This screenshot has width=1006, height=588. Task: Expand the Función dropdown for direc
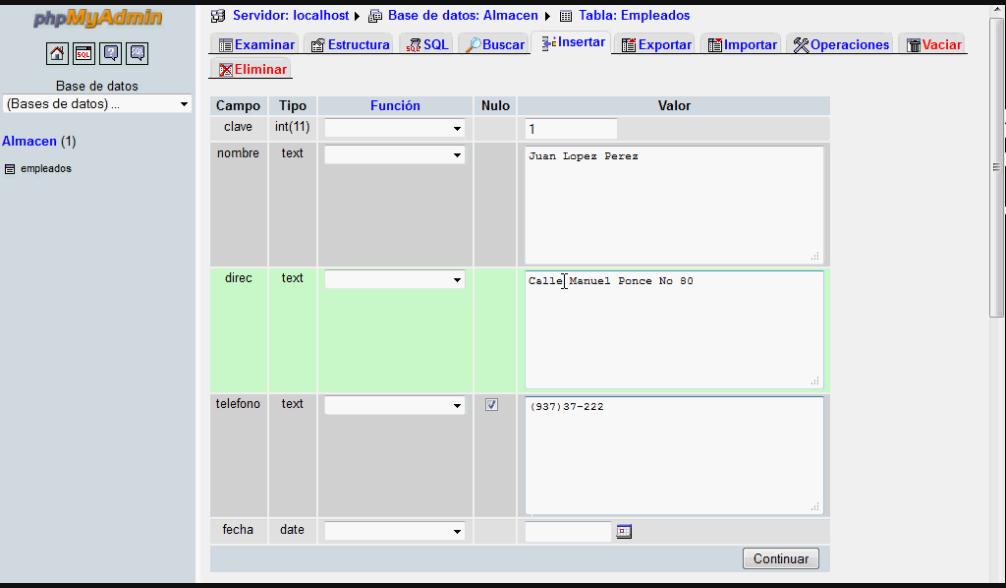[x=396, y=281]
